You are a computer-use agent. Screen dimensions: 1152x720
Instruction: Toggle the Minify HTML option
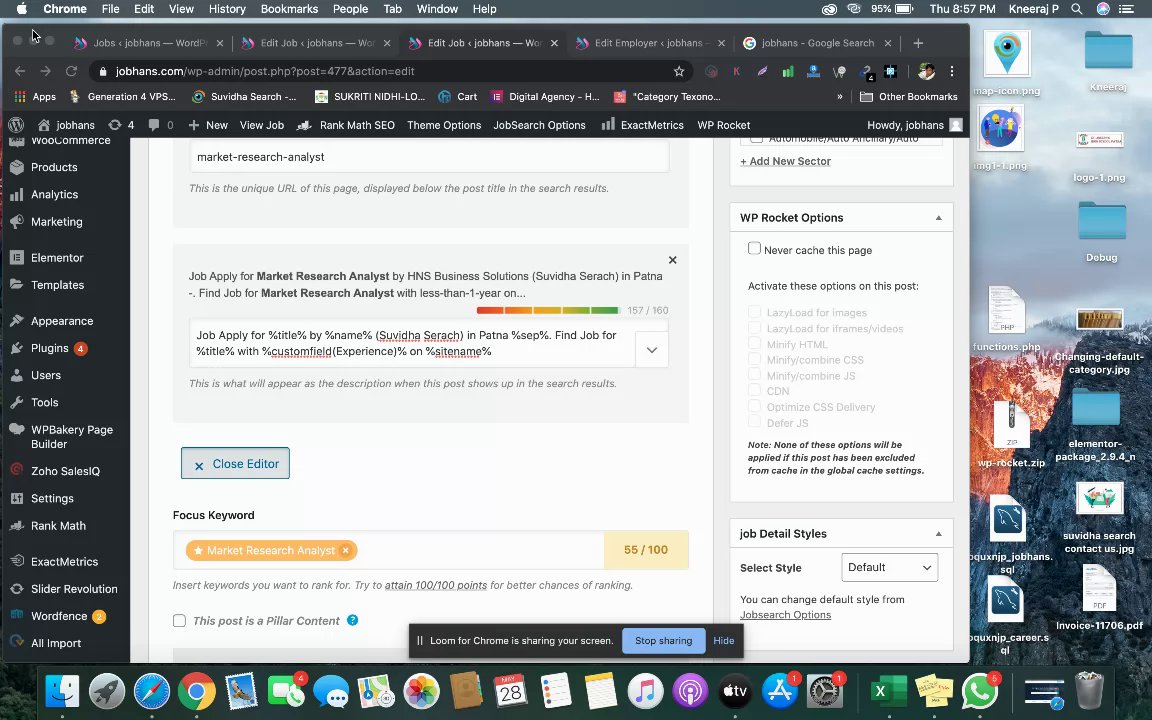[755, 343]
